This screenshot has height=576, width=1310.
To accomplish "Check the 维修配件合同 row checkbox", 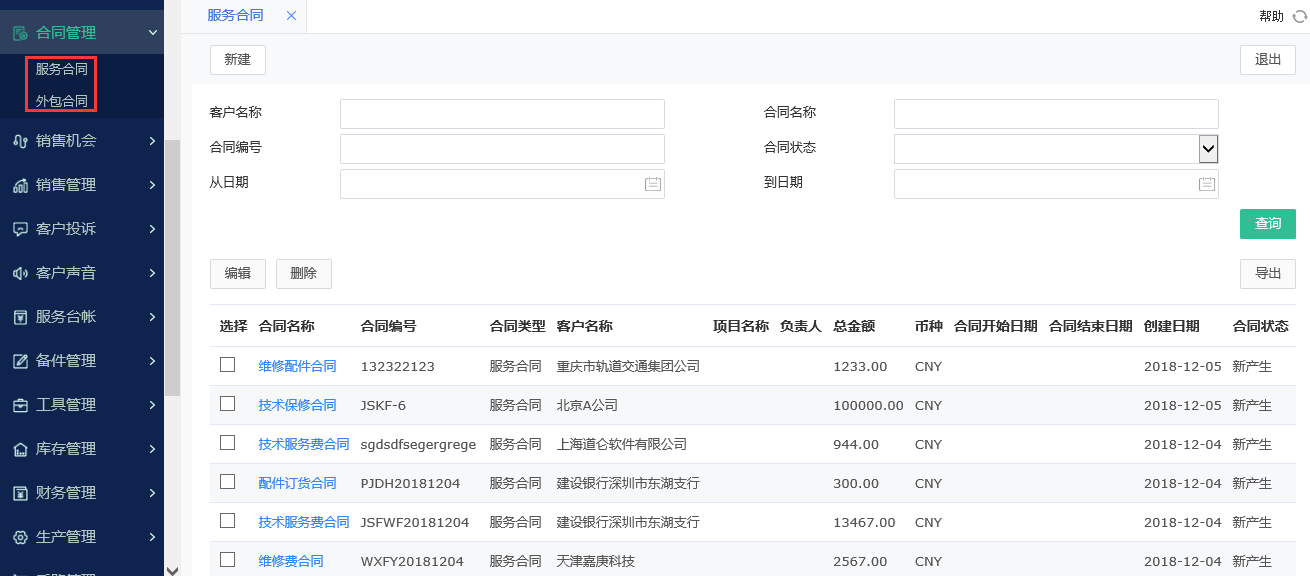I will [x=228, y=365].
